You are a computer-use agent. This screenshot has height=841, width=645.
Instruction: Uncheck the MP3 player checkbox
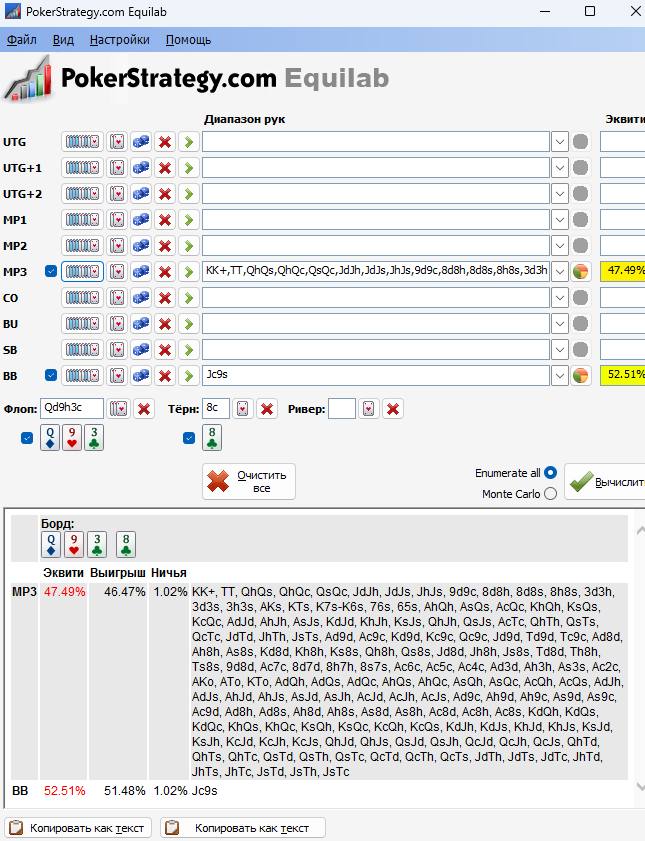pos(51,271)
